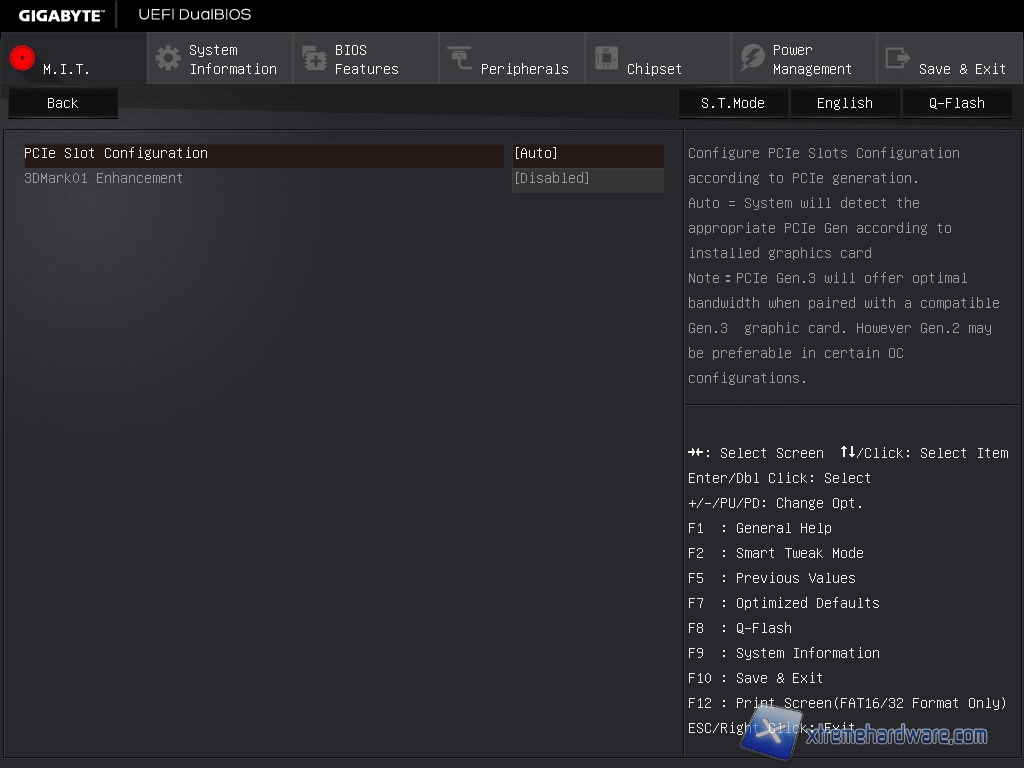The image size is (1024, 768).
Task: Click the Chipset icon
Action: [x=606, y=58]
